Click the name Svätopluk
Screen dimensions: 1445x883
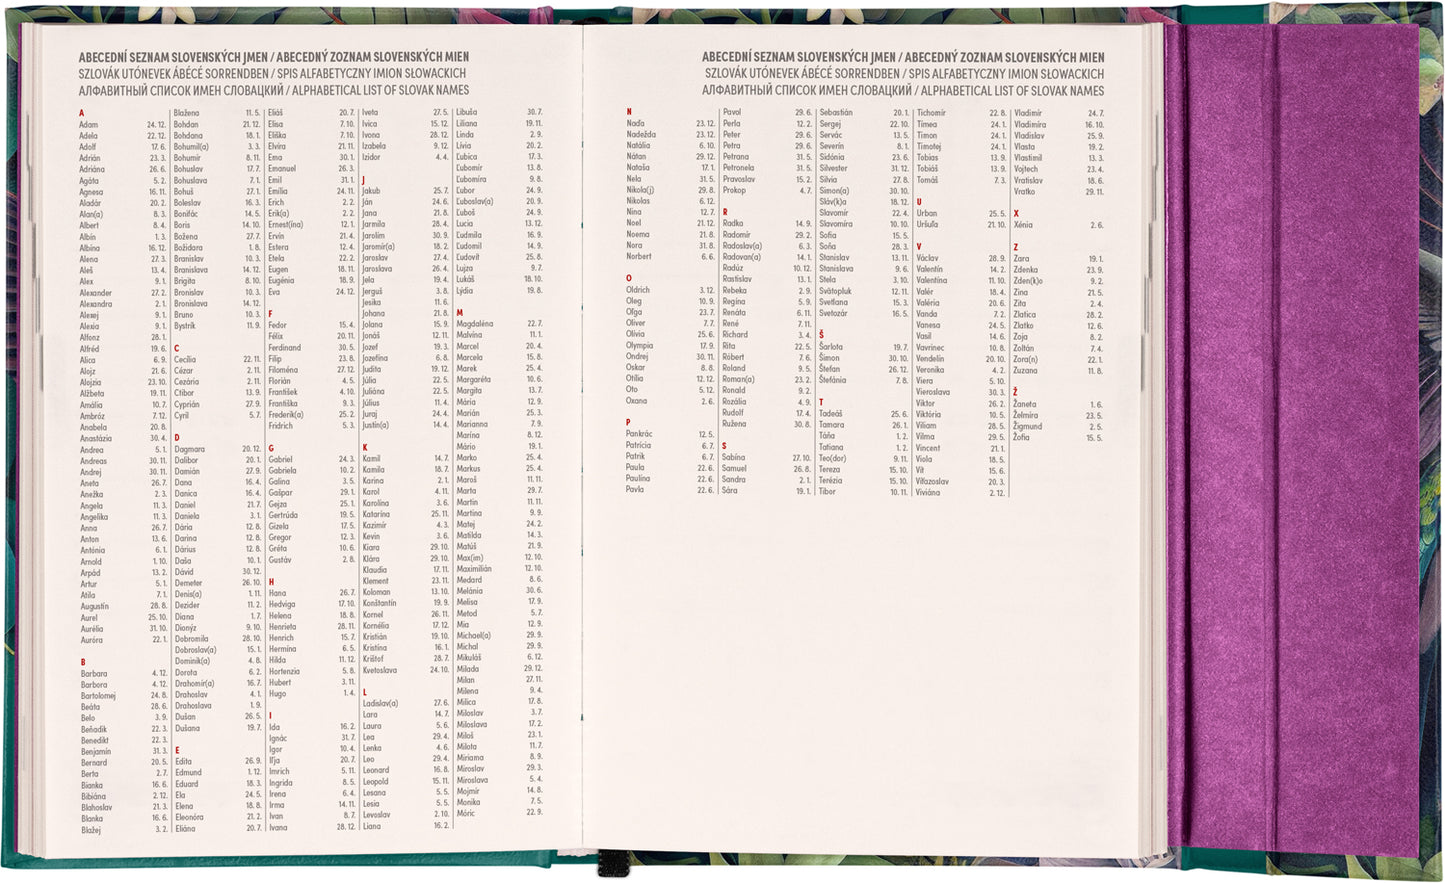pyautogui.click(x=836, y=291)
